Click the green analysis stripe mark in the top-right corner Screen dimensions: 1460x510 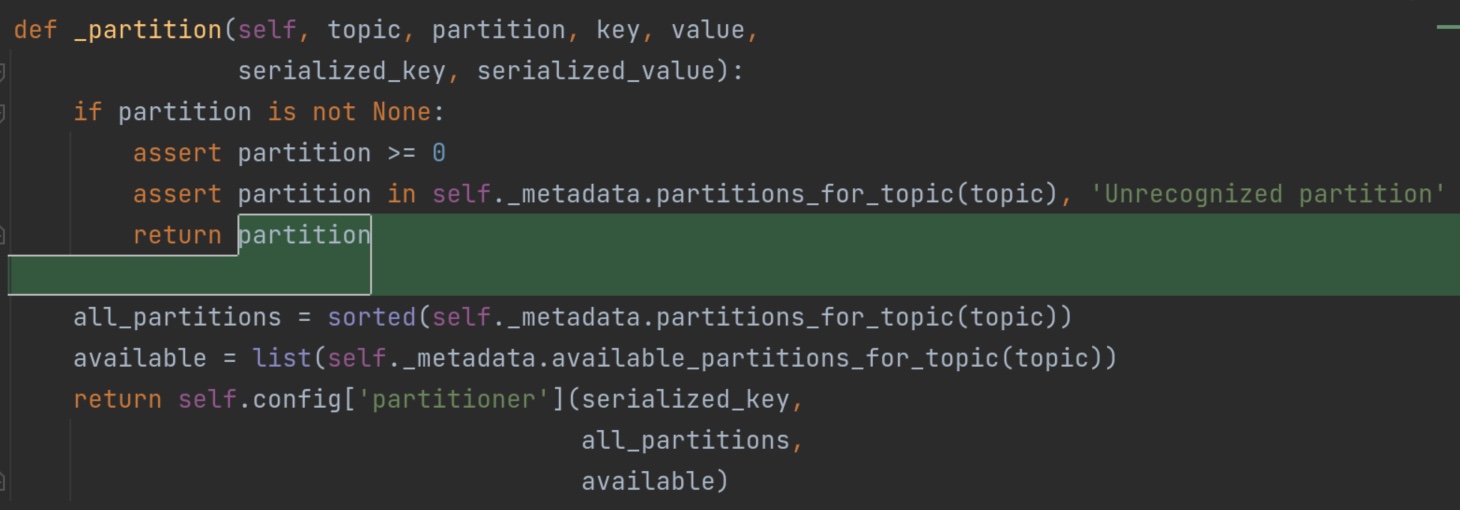[1448, 27]
